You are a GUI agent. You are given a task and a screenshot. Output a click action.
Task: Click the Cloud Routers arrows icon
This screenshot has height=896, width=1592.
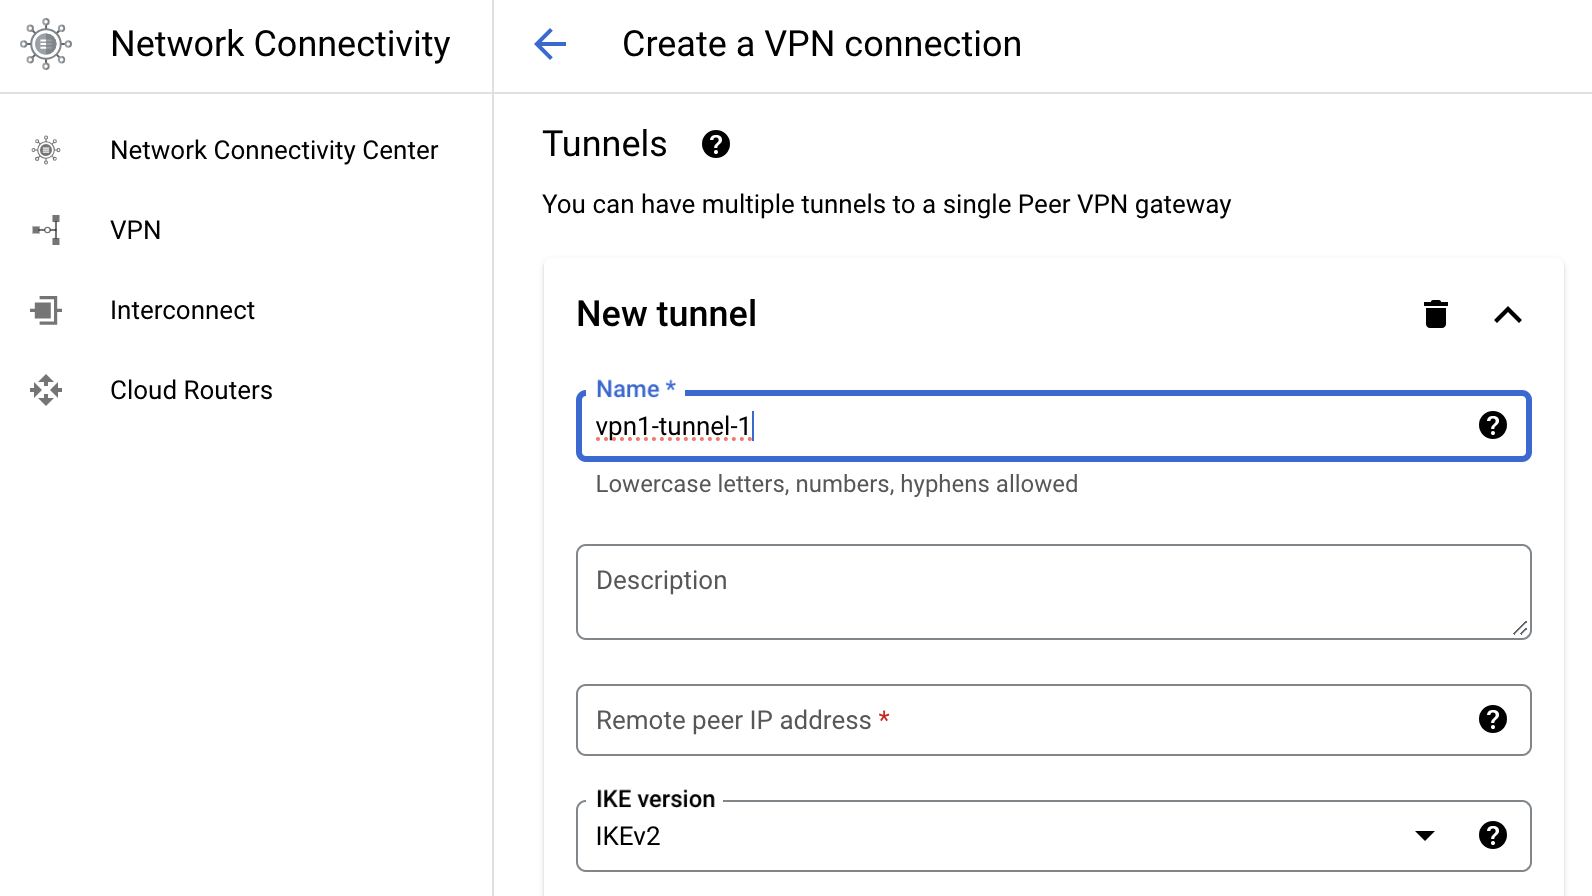(x=46, y=390)
